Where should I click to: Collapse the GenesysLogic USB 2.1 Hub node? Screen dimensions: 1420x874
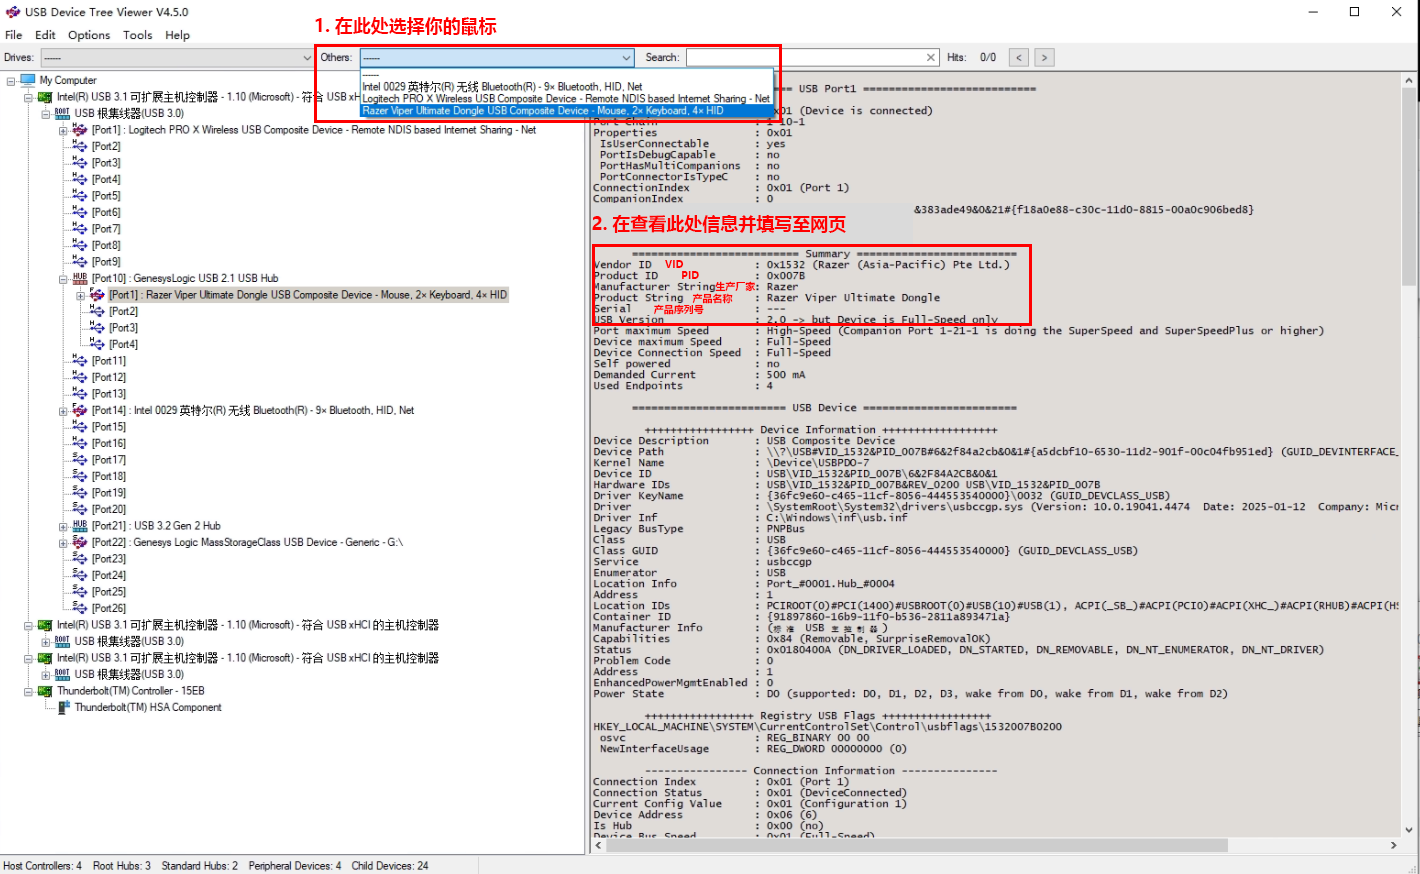(63, 279)
